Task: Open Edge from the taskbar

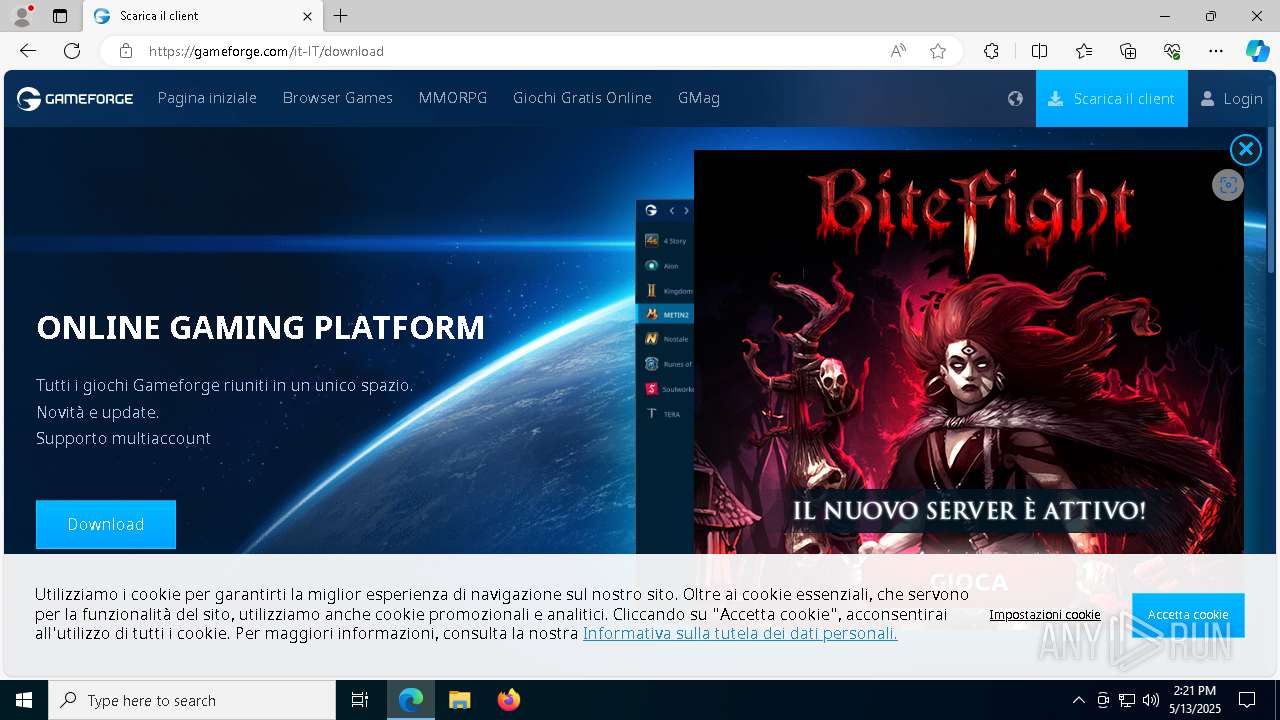Action: 411,700
